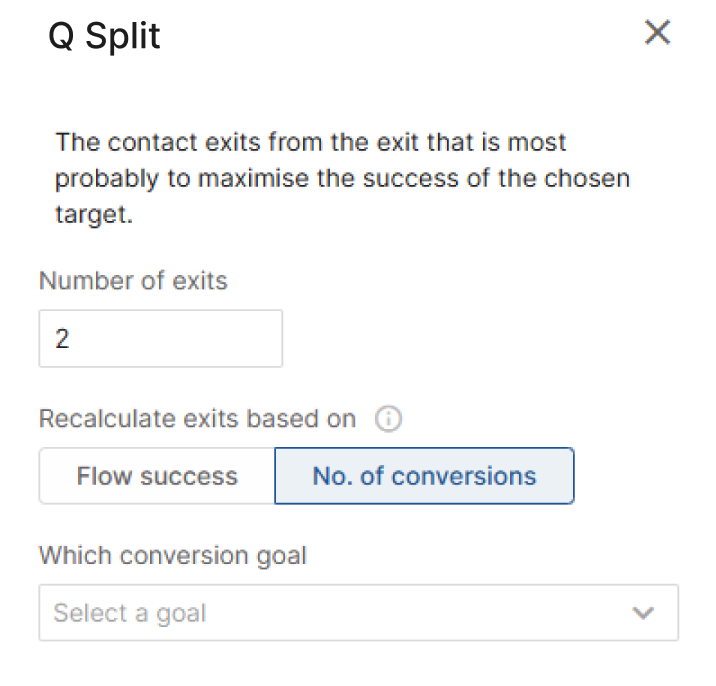
Task: Select the No. of conversions option
Action: click(x=424, y=476)
